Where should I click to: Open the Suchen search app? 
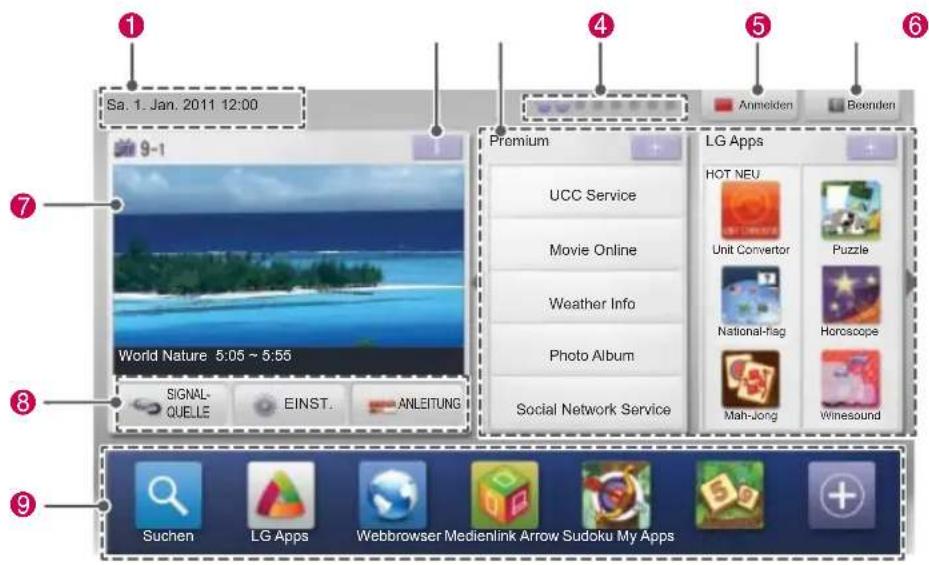point(168,495)
